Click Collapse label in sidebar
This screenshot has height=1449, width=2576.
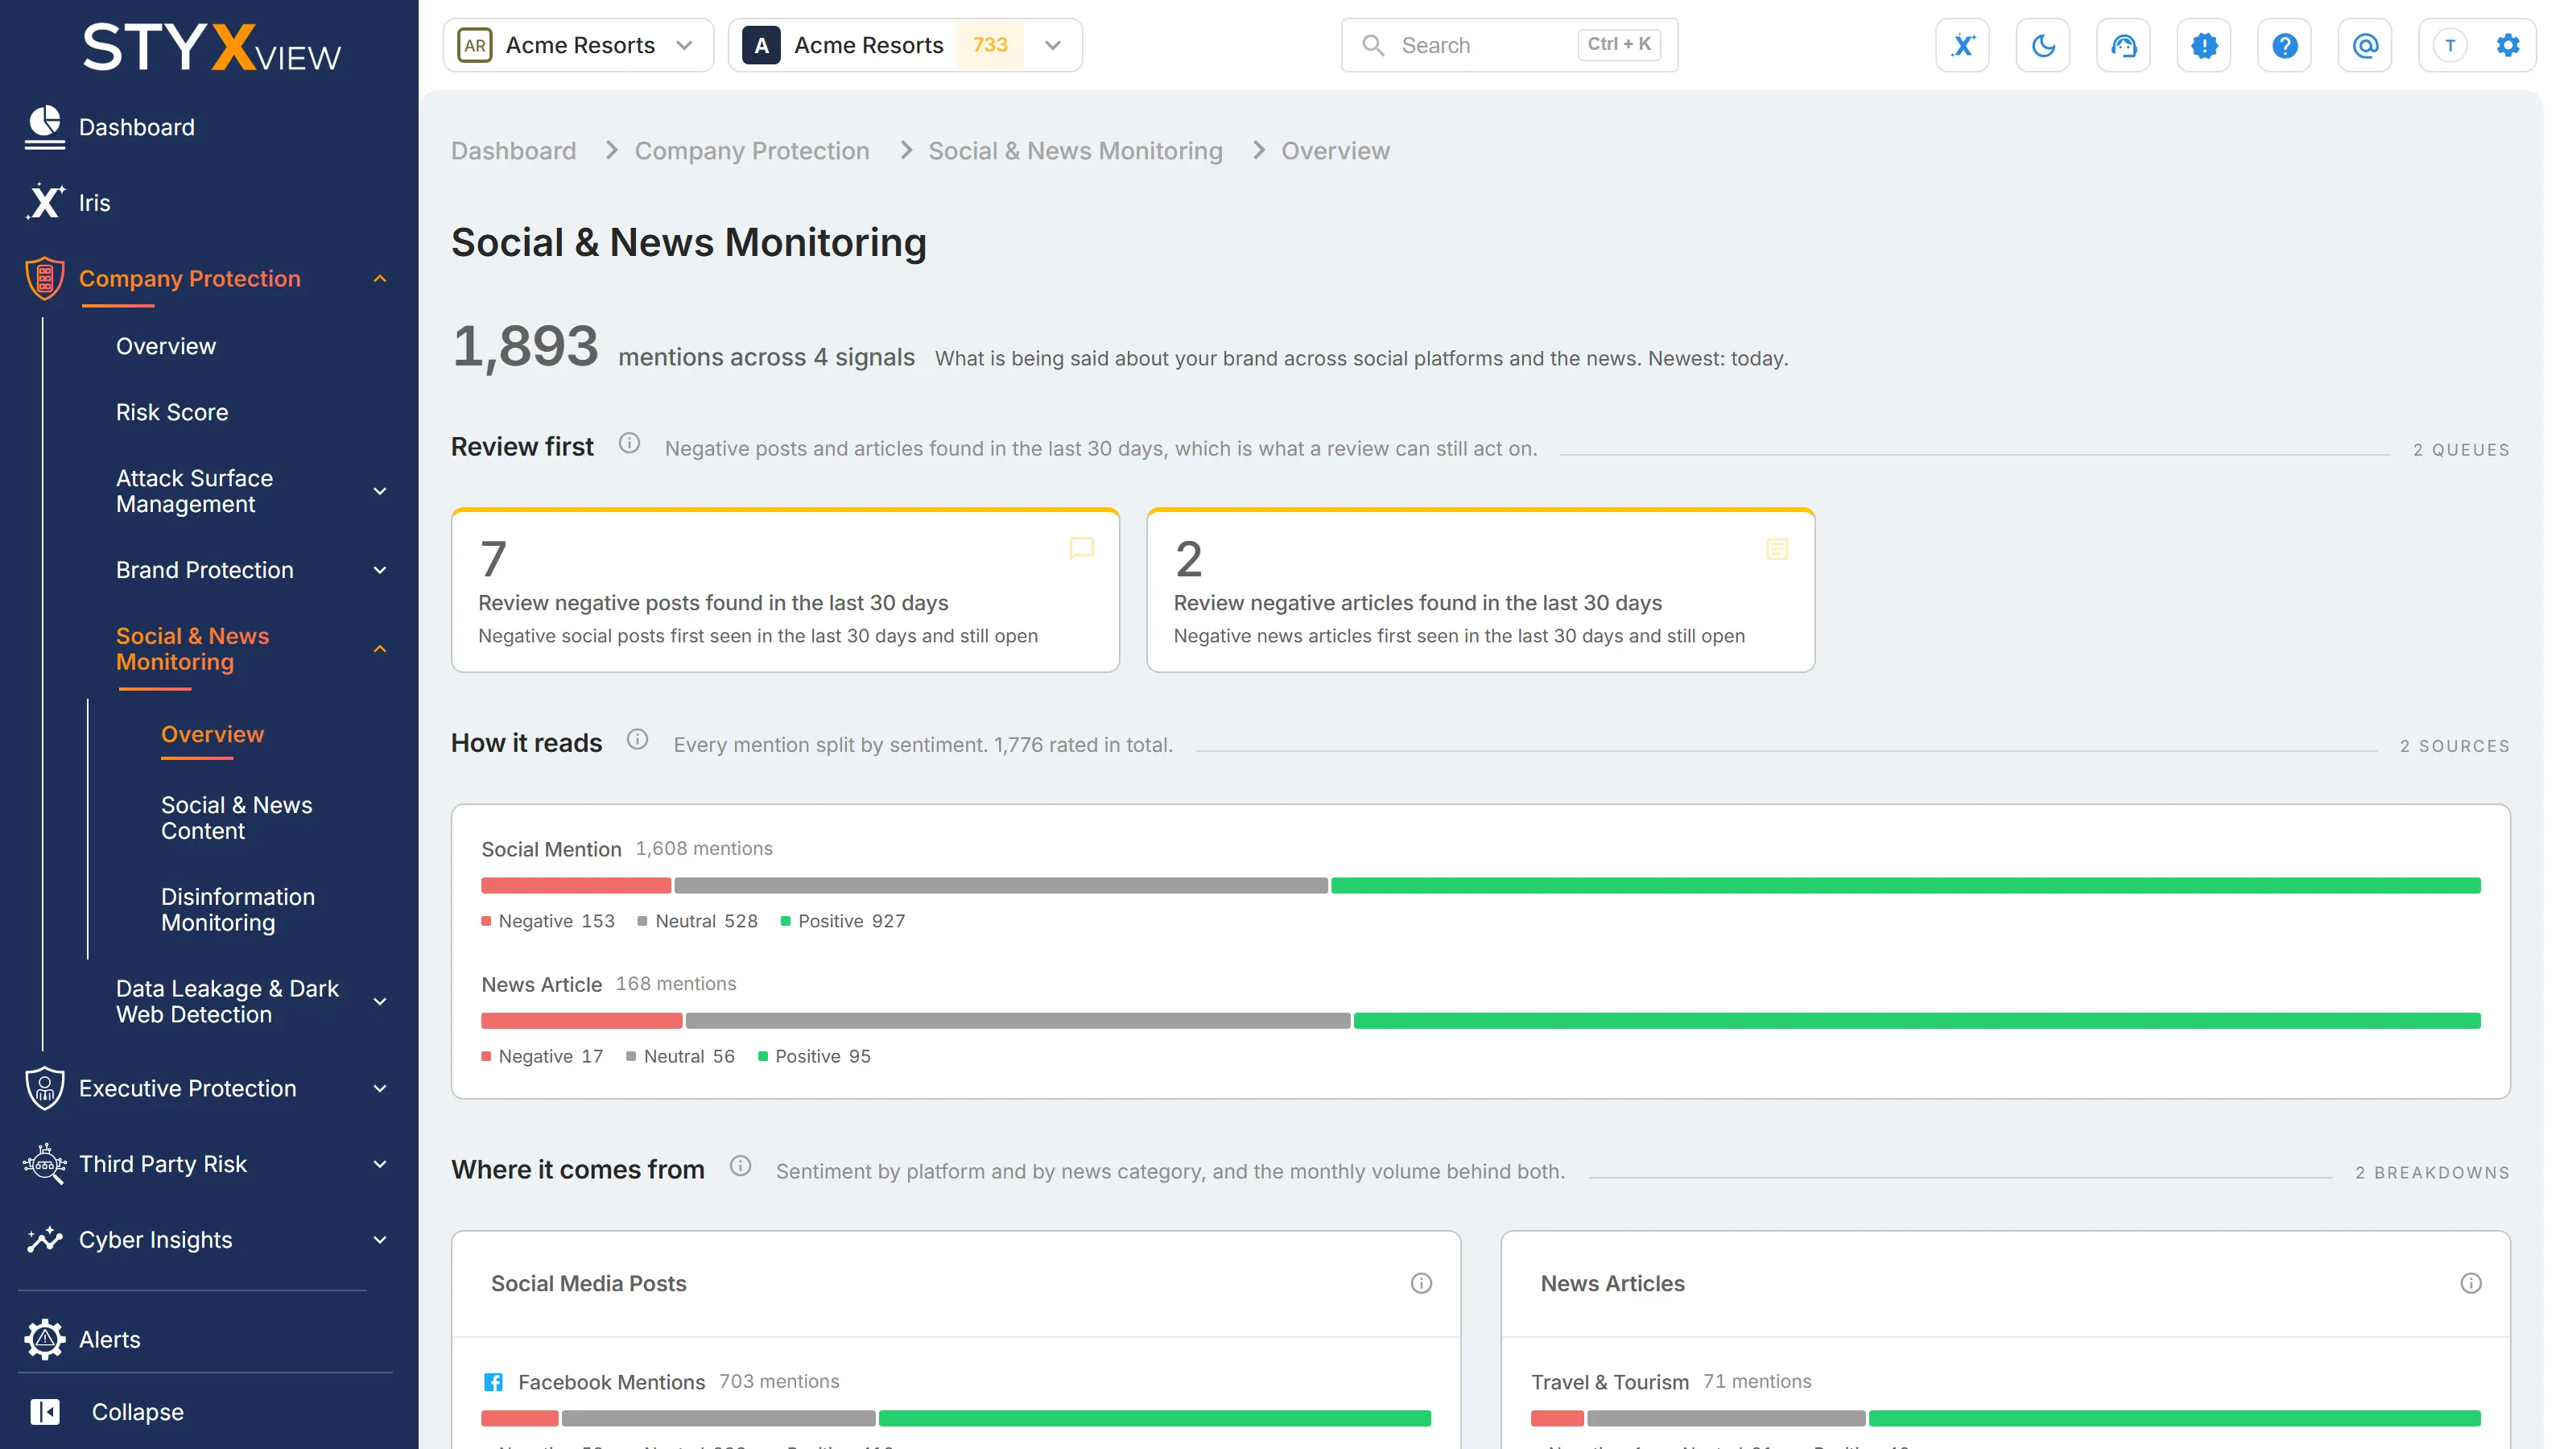[x=138, y=1411]
